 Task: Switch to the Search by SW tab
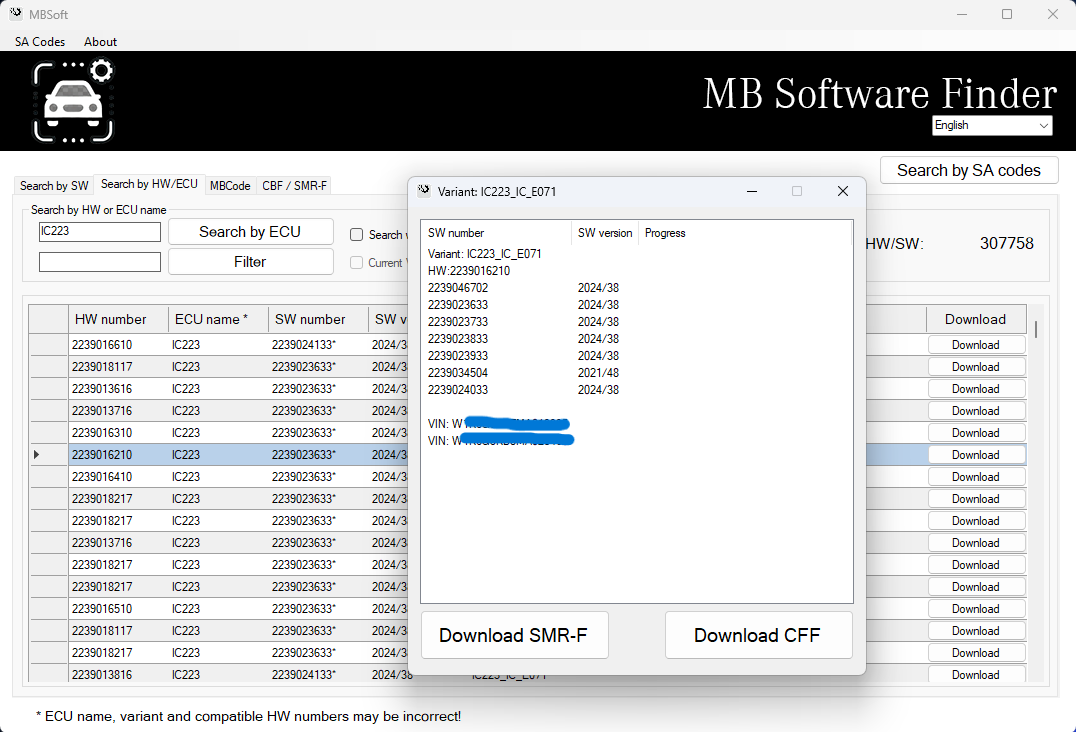pyautogui.click(x=54, y=186)
